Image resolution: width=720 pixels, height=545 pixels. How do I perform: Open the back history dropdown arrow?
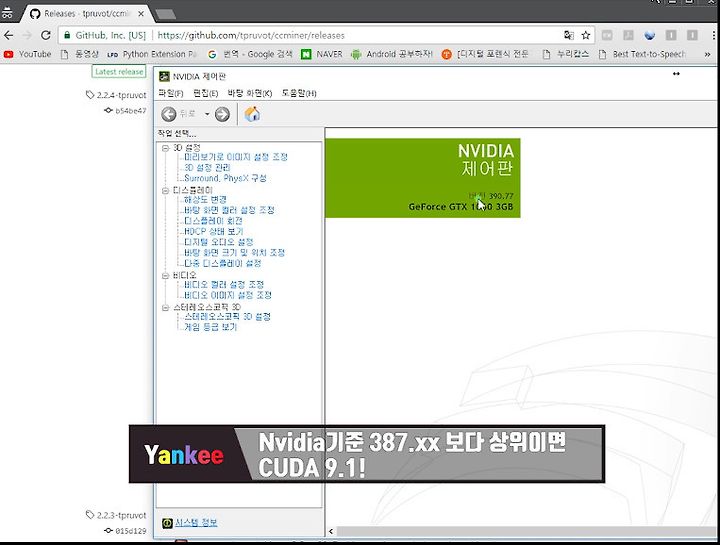point(207,114)
